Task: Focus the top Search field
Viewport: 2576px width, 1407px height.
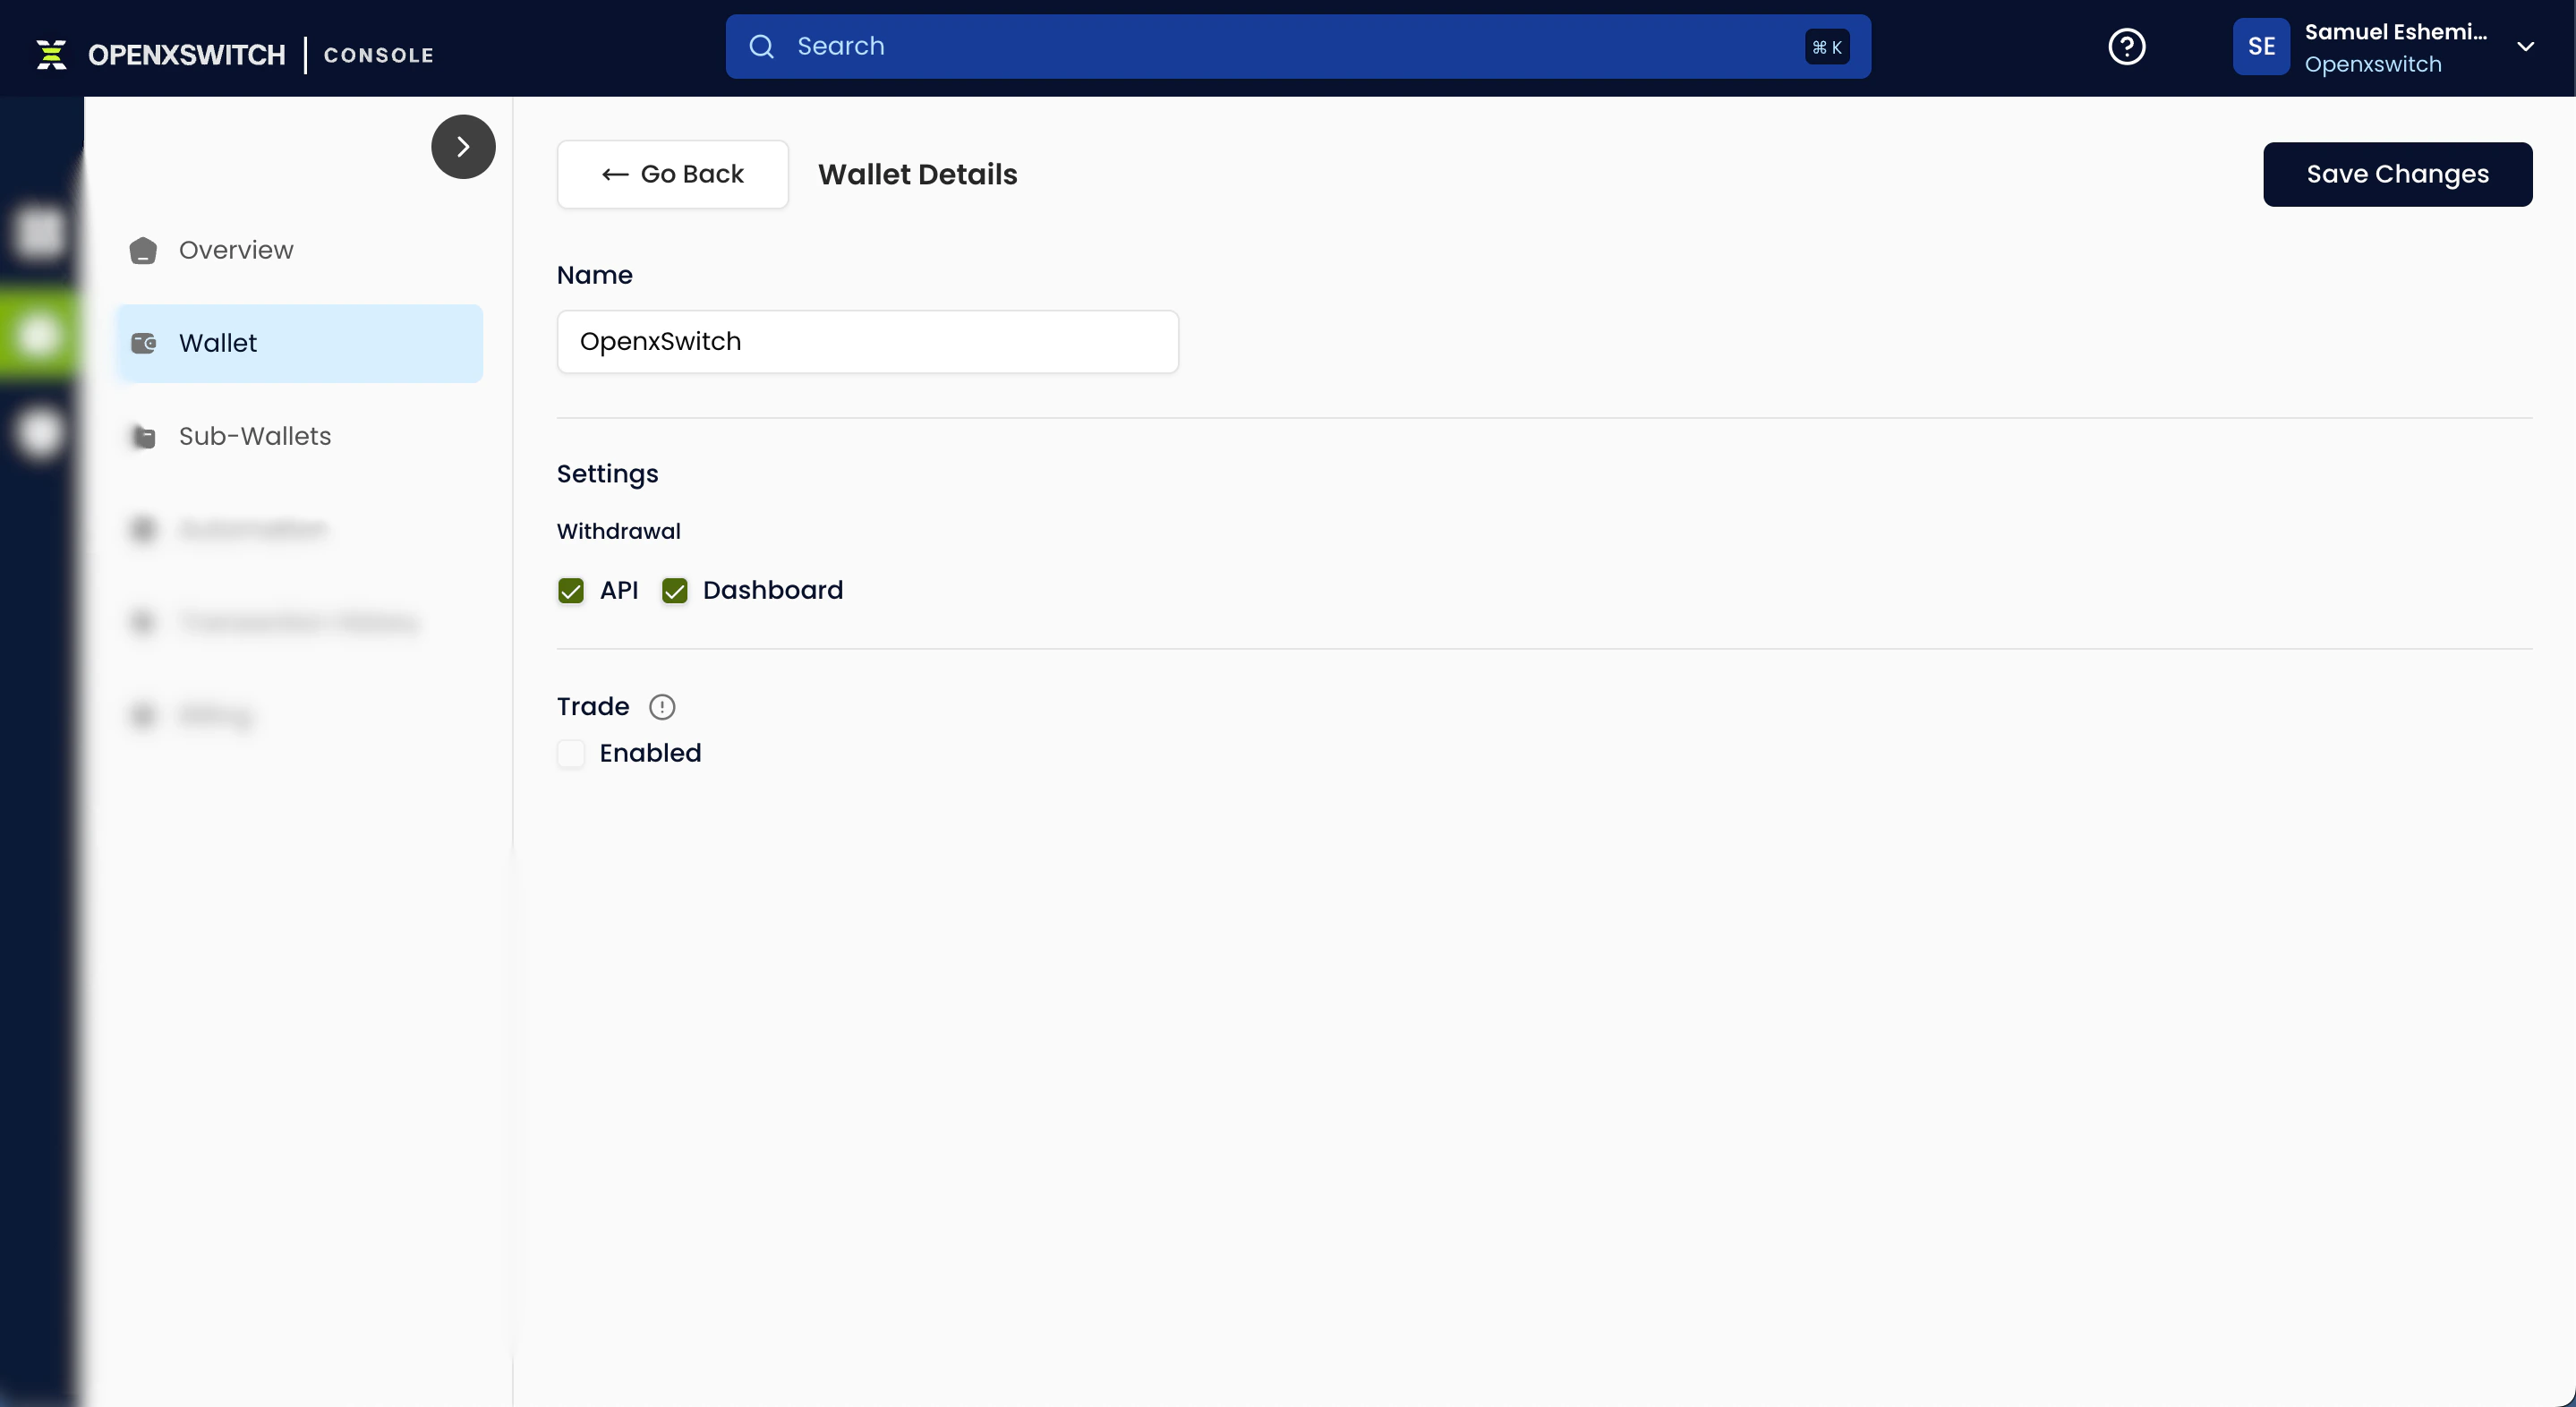Action: (1298, 47)
